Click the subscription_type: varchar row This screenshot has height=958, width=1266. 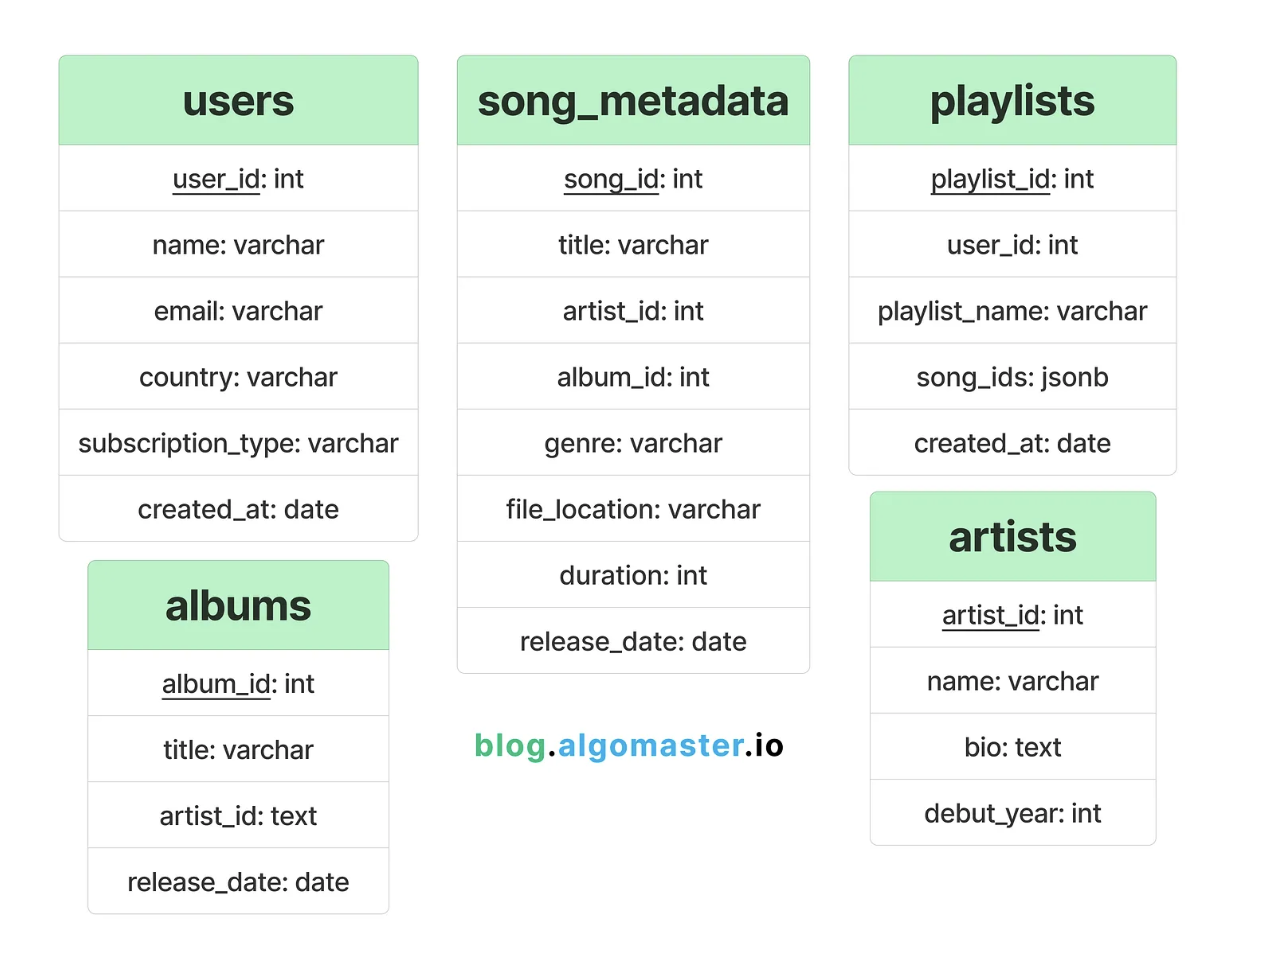click(x=238, y=443)
